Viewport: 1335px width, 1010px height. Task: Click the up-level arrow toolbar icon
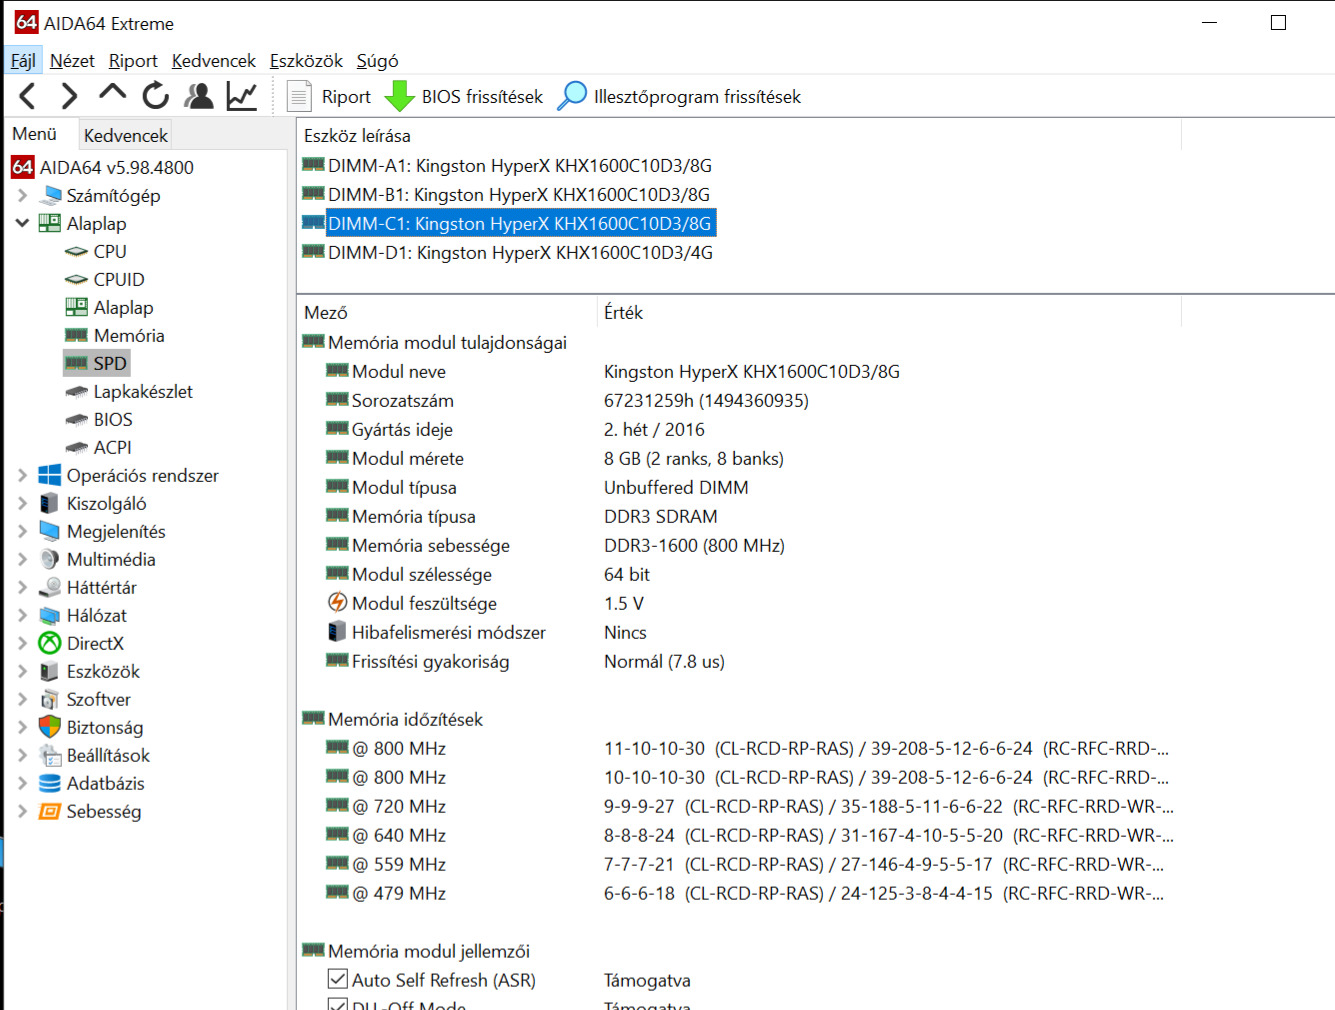pyautogui.click(x=112, y=94)
